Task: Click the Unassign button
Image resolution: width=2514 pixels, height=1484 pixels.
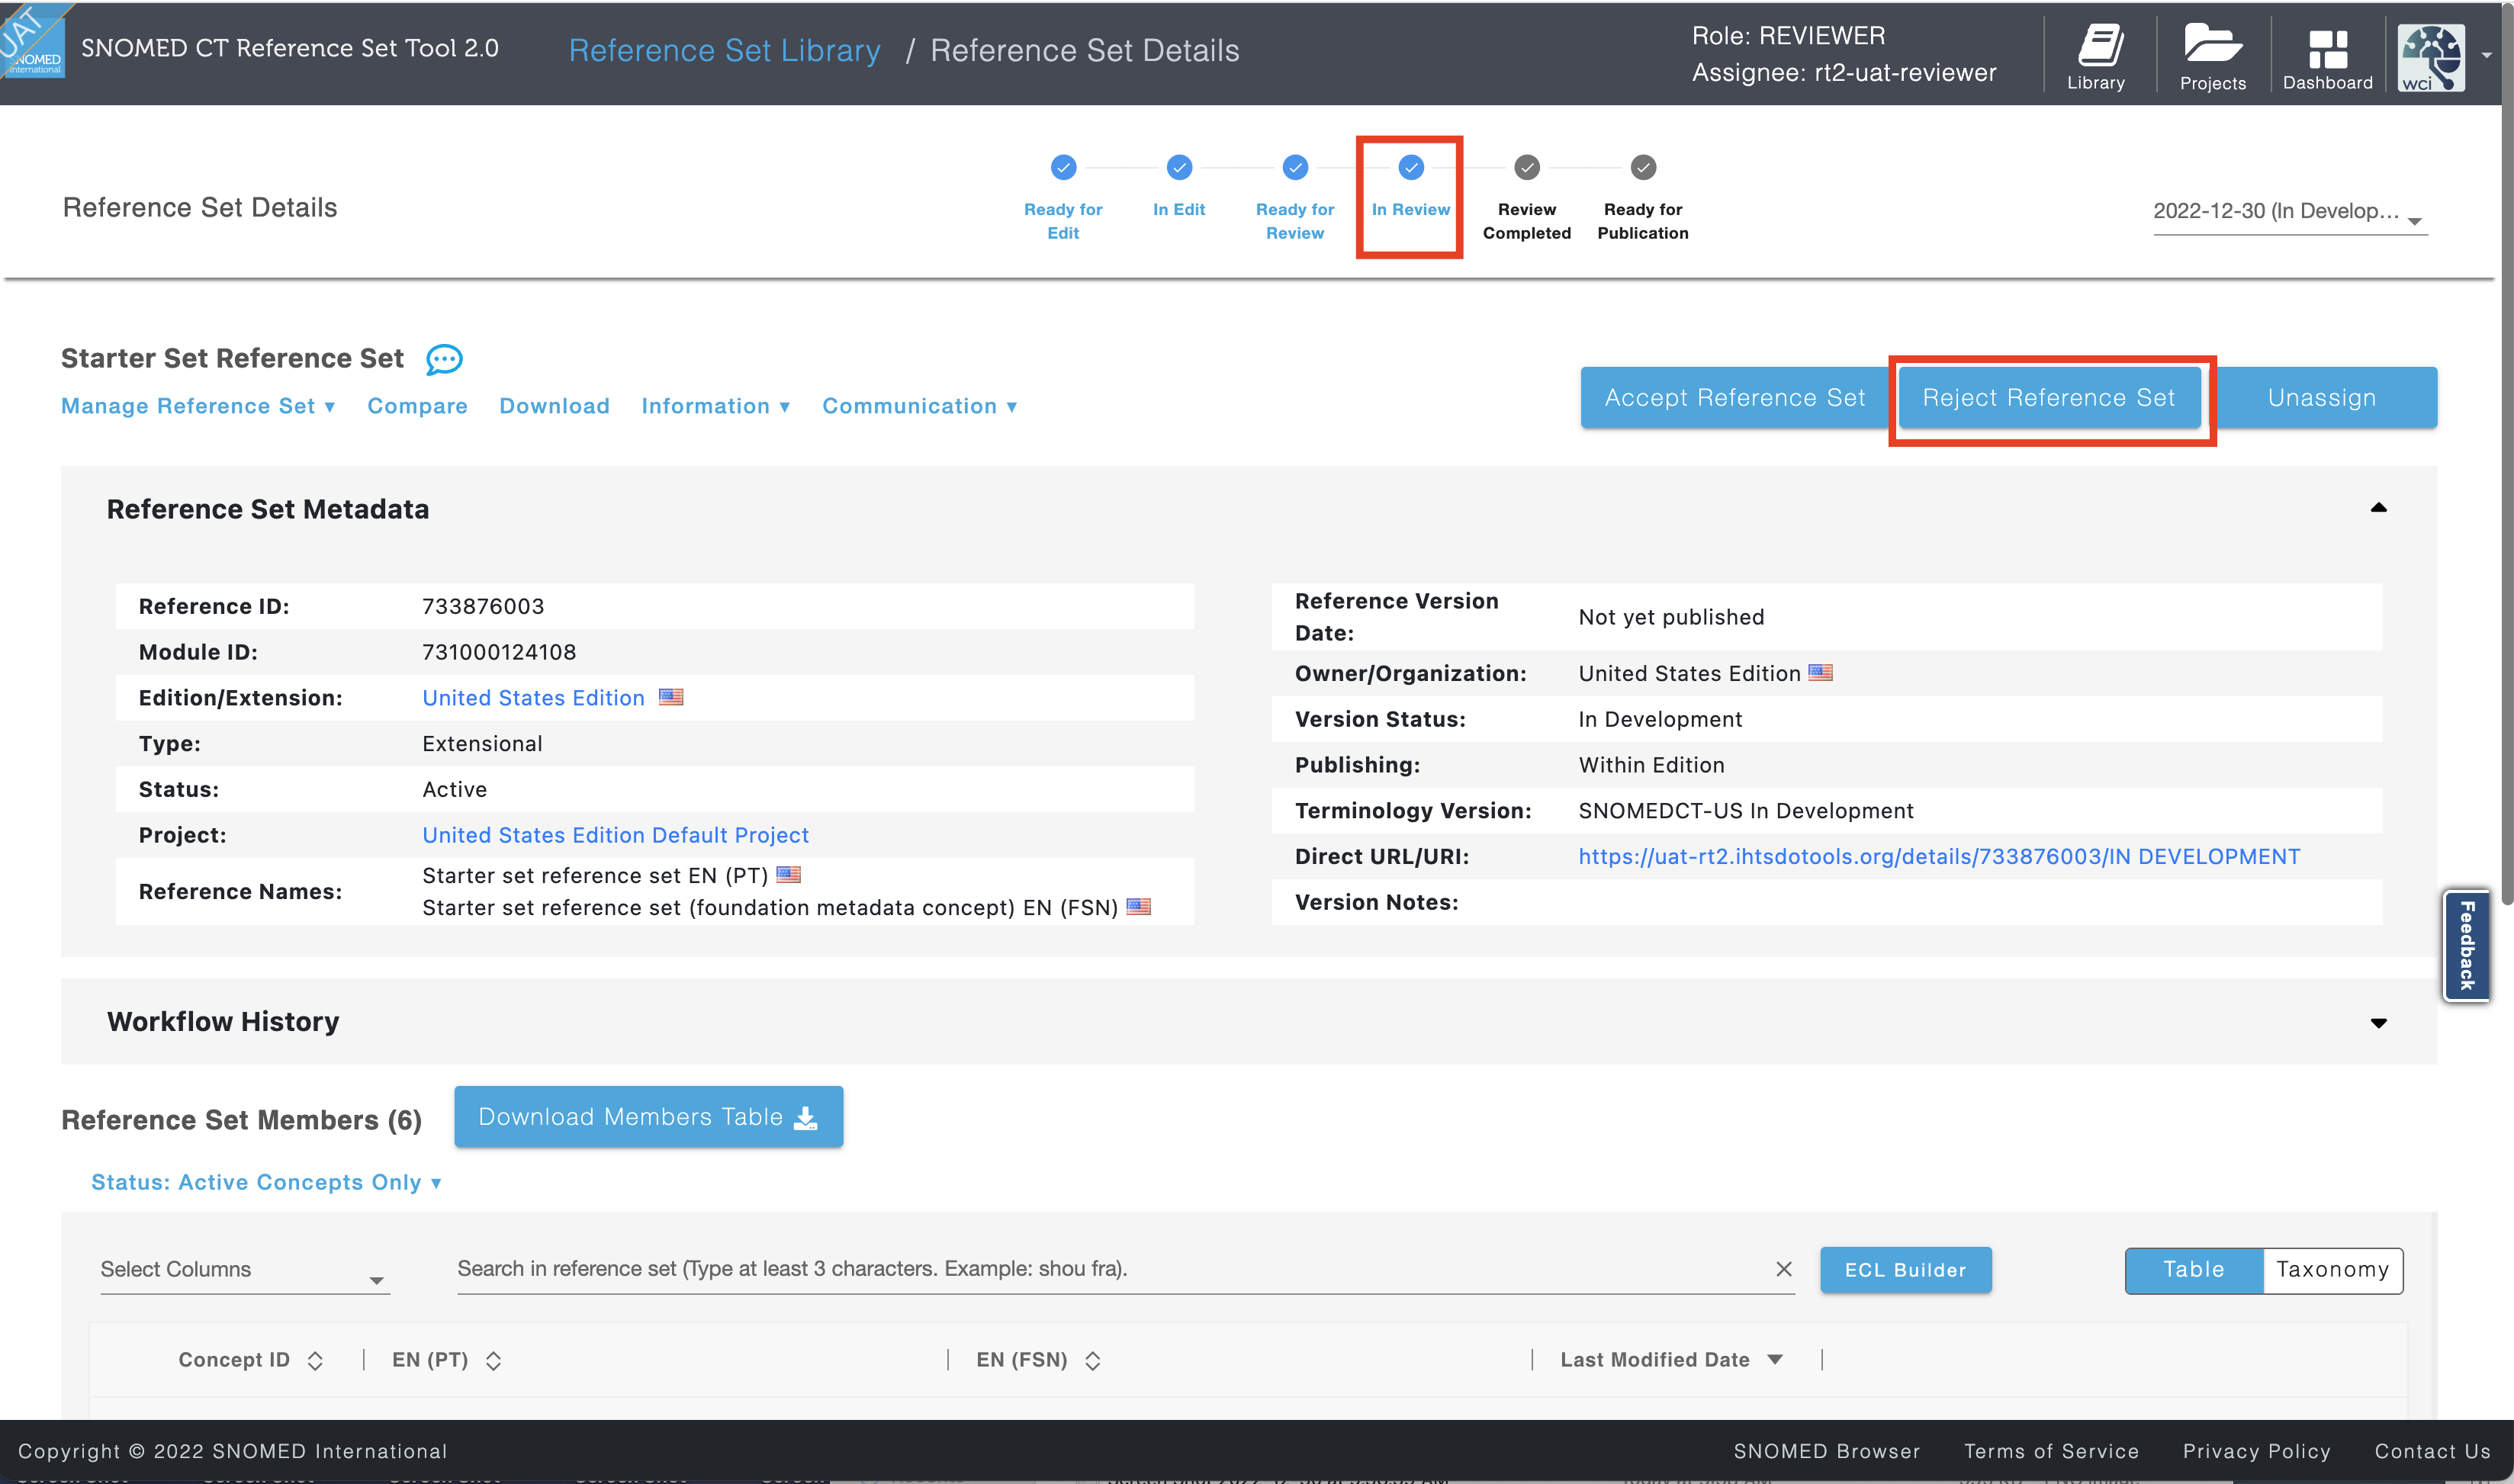Action: 2322,398
